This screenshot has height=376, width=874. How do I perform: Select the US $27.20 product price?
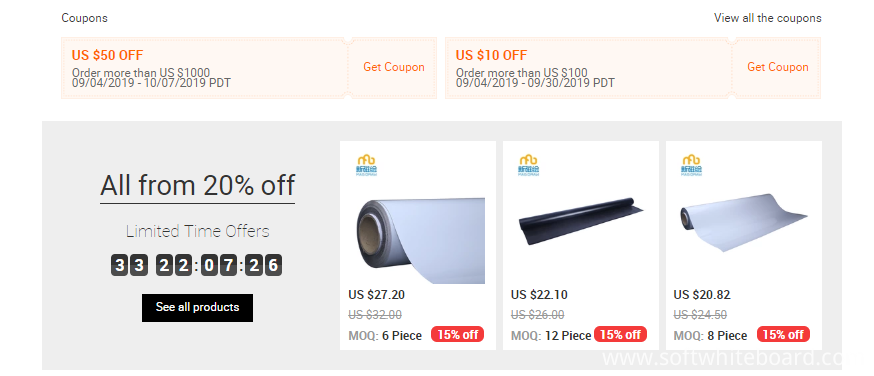[x=376, y=295]
